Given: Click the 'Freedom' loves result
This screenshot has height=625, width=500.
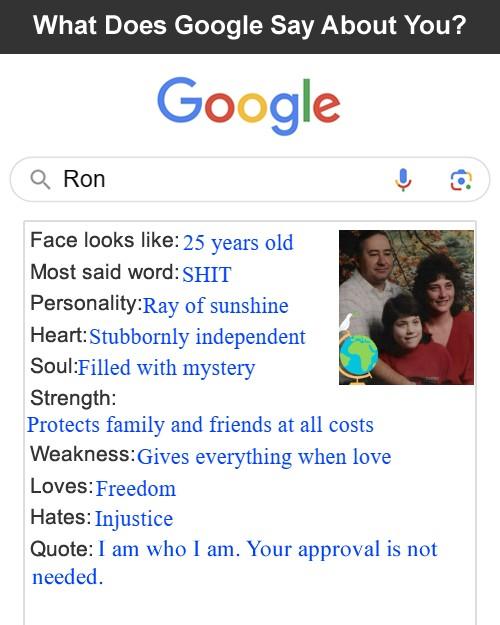Looking at the screenshot, I should [x=136, y=488].
